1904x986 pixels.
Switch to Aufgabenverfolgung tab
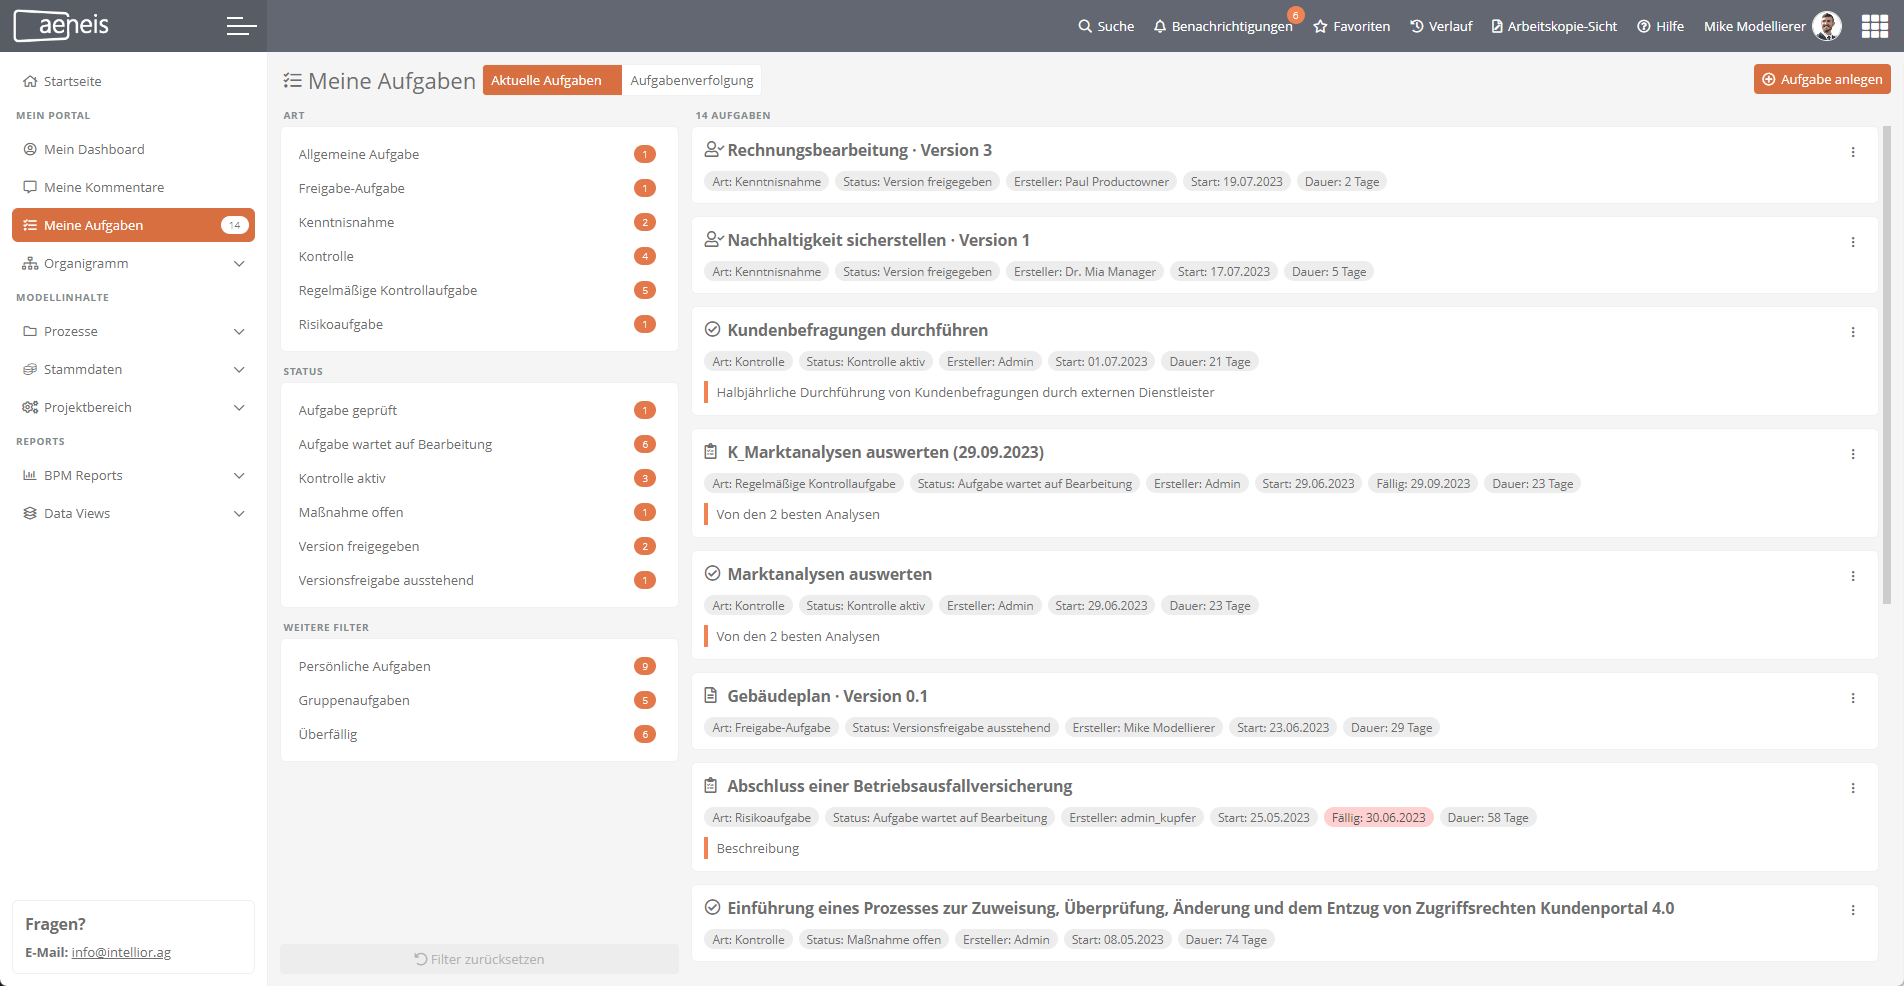pyautogui.click(x=692, y=80)
